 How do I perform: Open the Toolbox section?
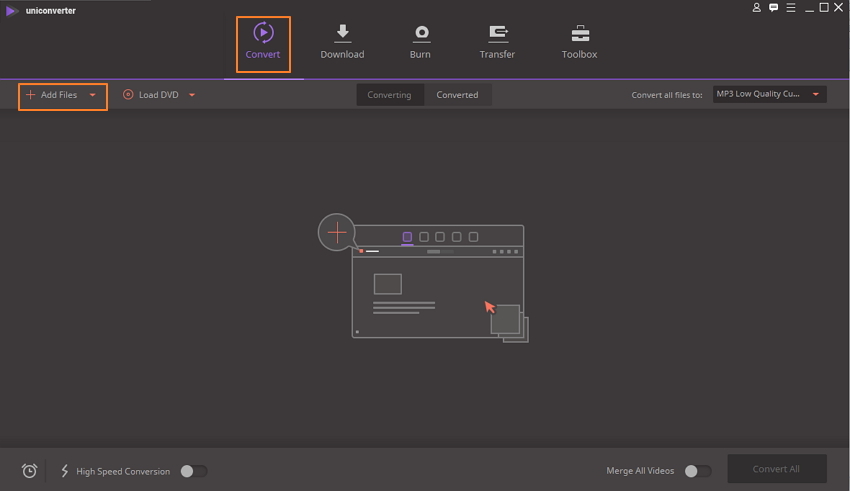pos(579,41)
